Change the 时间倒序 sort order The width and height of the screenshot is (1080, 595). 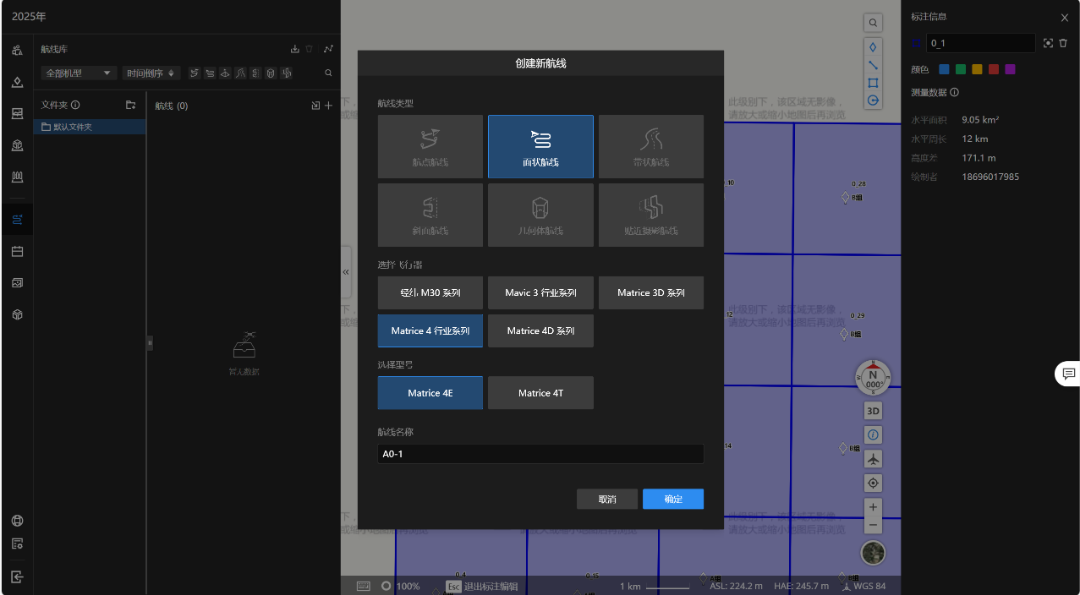point(151,73)
